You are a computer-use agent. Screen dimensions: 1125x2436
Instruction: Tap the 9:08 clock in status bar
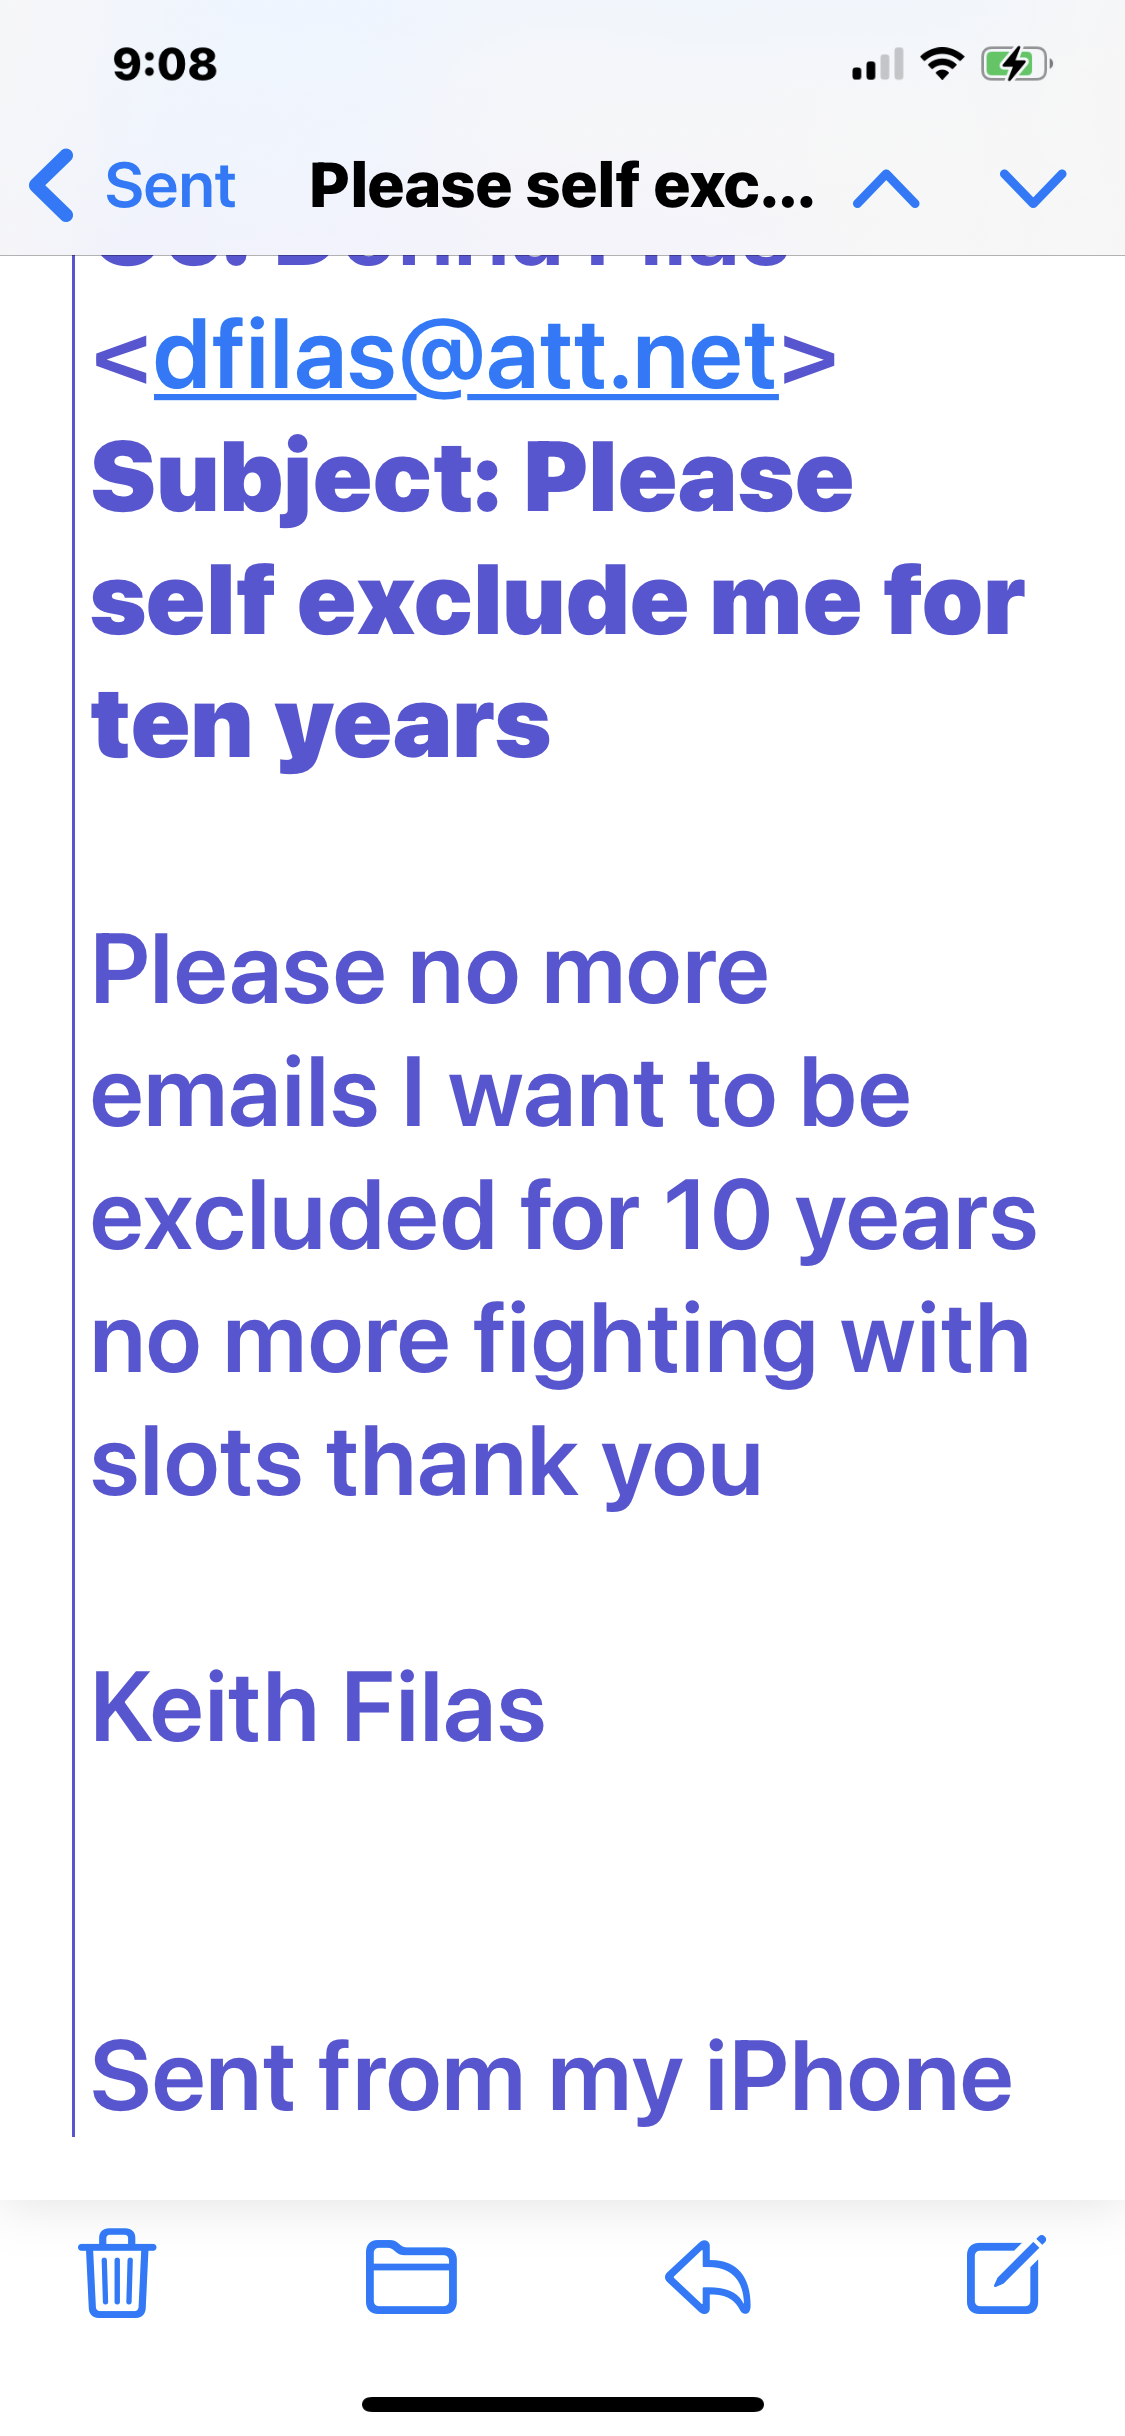tap(165, 65)
